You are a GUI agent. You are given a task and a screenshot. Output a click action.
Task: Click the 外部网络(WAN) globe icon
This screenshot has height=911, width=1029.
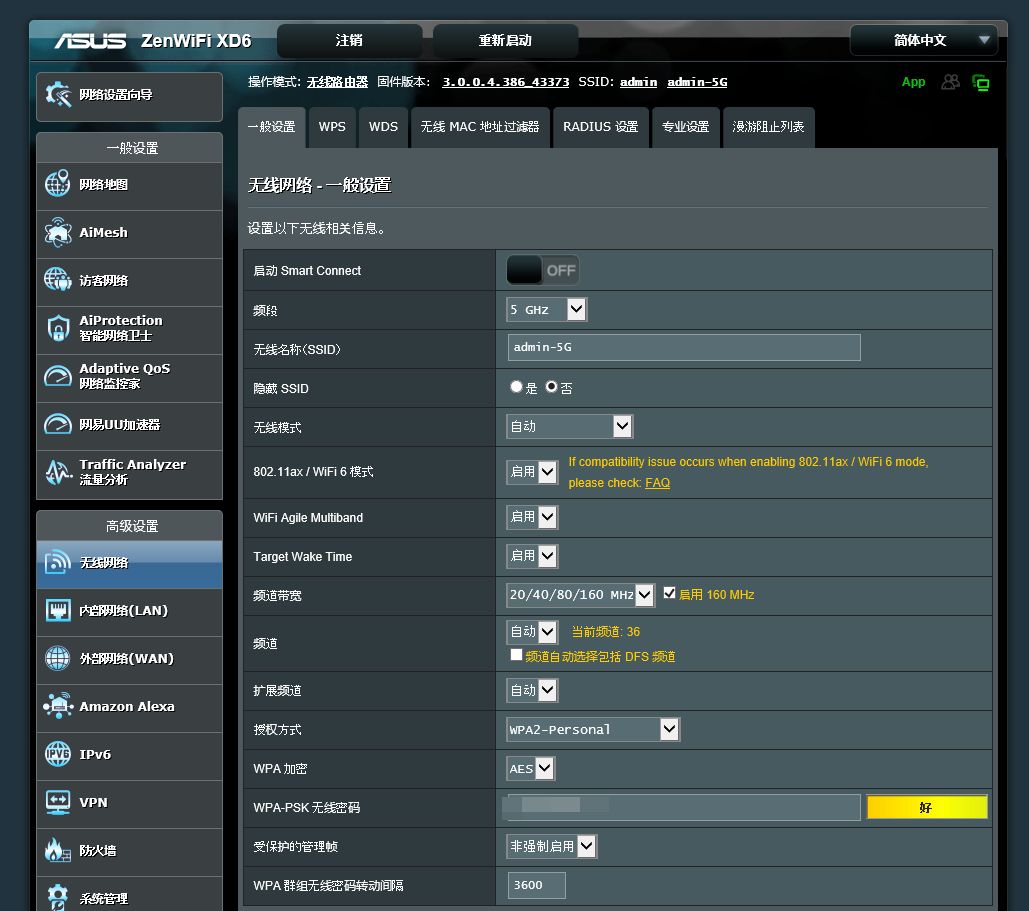(x=58, y=658)
